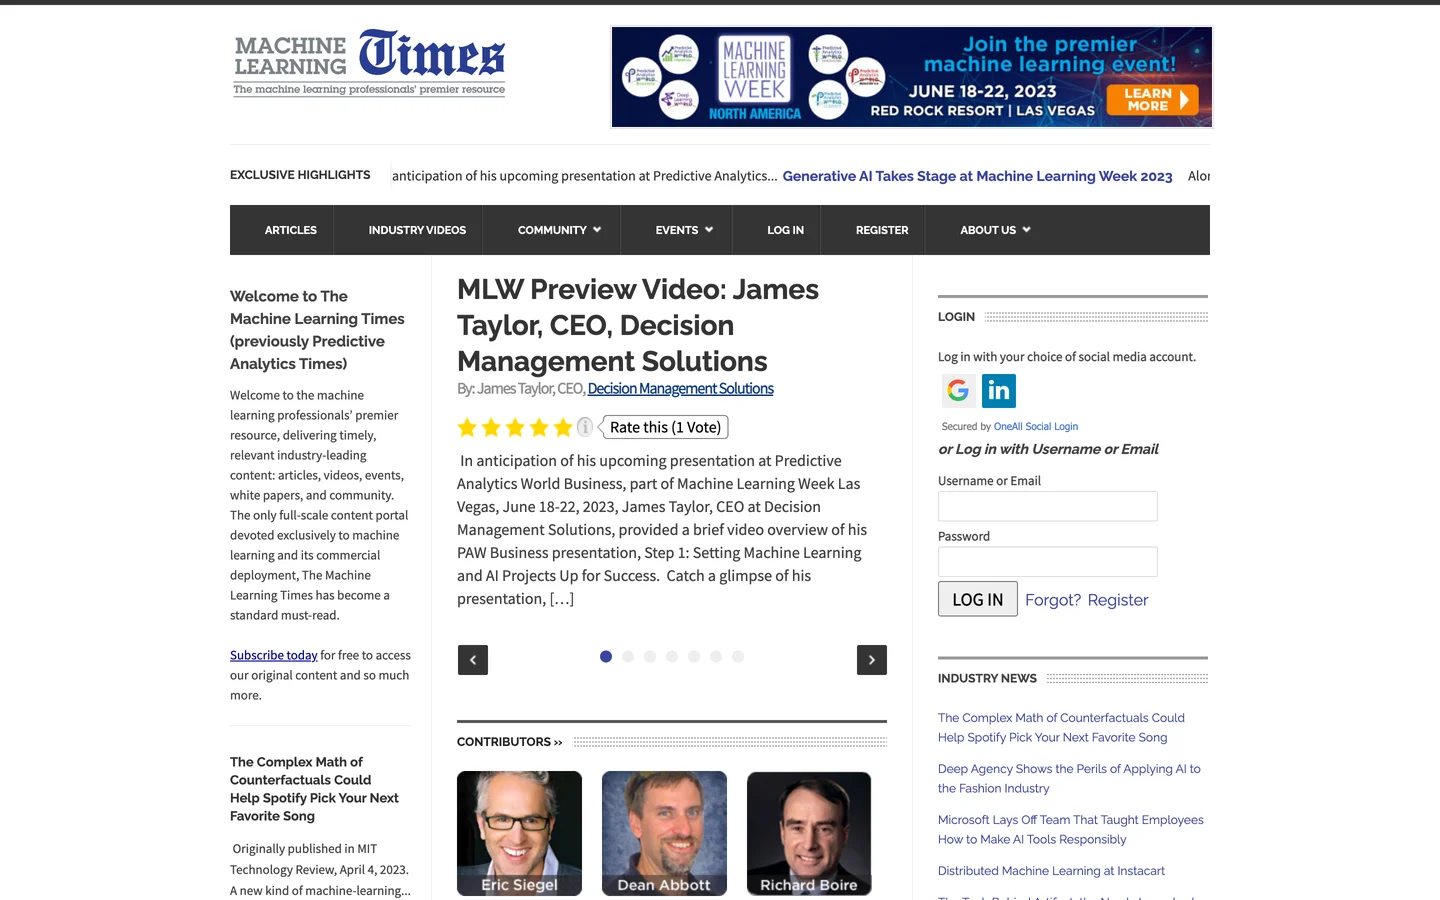Viewport: 1440px width, 900px height.
Task: Expand the About Us menu dropdown
Action: pyautogui.click(x=995, y=230)
